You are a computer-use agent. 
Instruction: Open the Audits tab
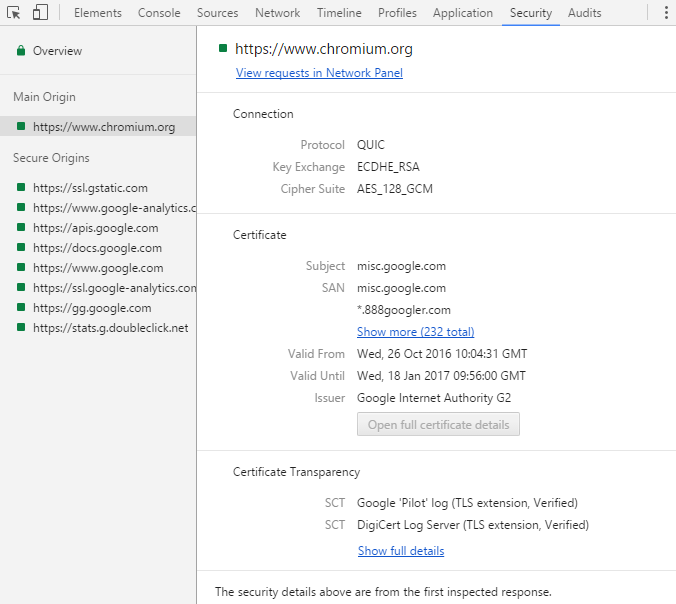[x=584, y=13]
